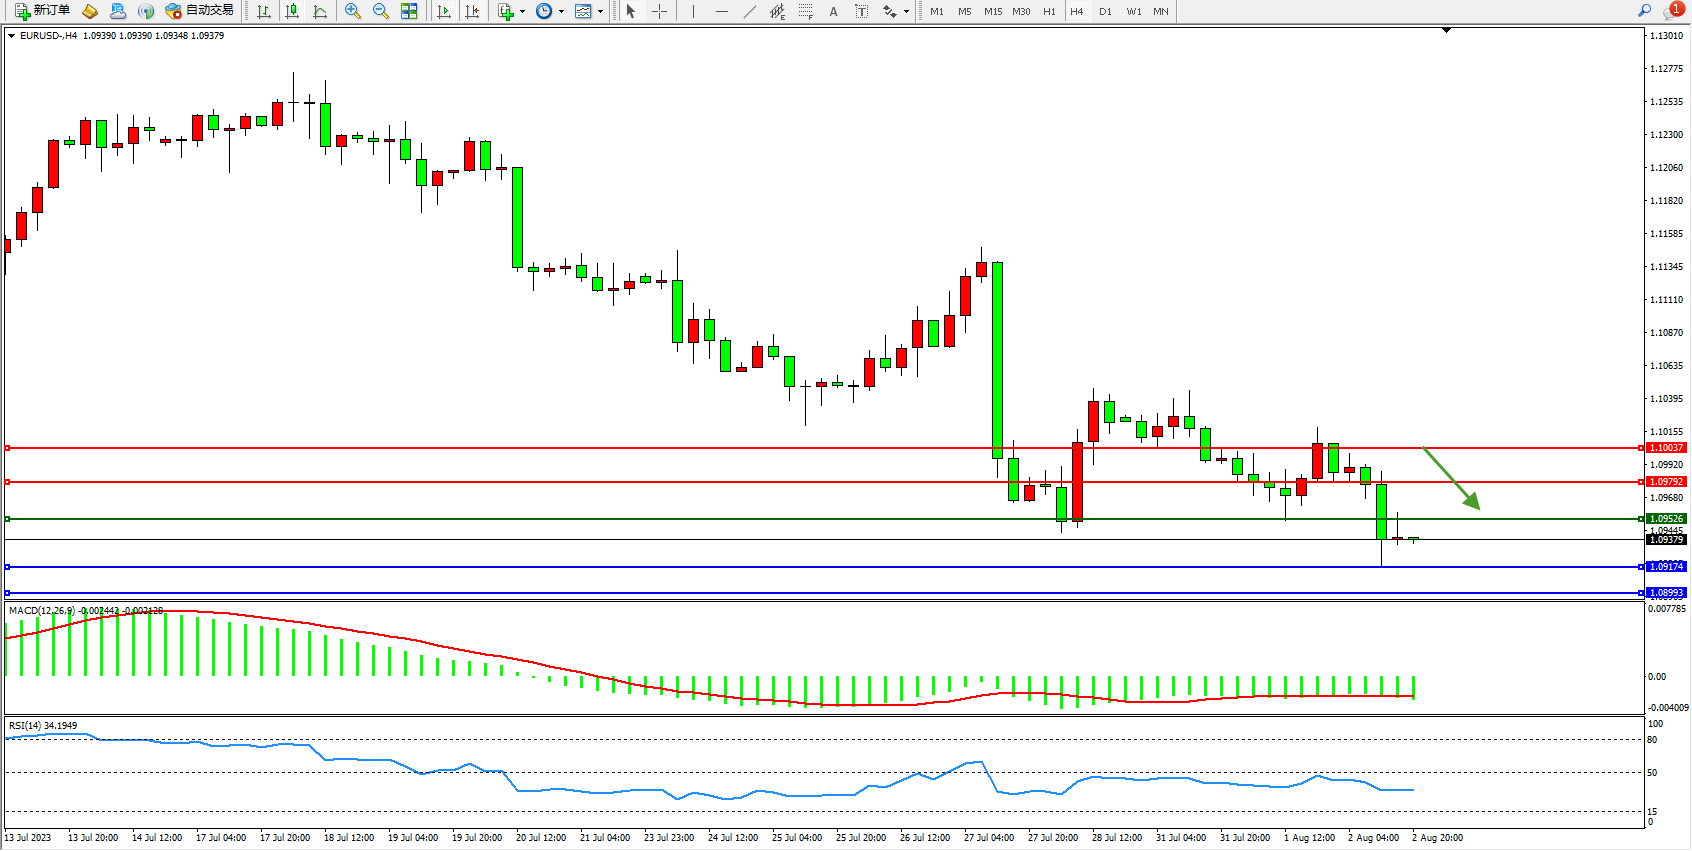This screenshot has width=1692, height=851.
Task: Open the chart templates dropdown arrow
Action: tap(600, 12)
